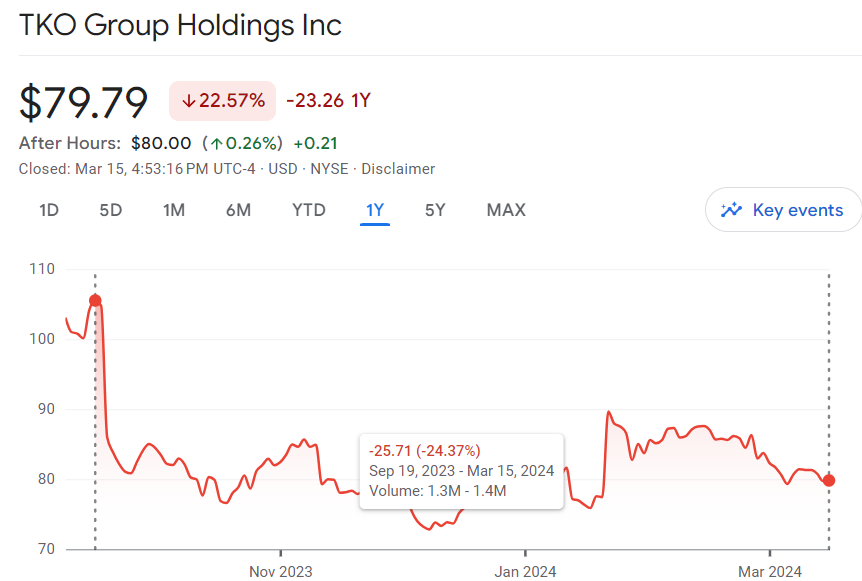Click the Jan 2024 axis label
862x581 pixels.
tap(525, 571)
